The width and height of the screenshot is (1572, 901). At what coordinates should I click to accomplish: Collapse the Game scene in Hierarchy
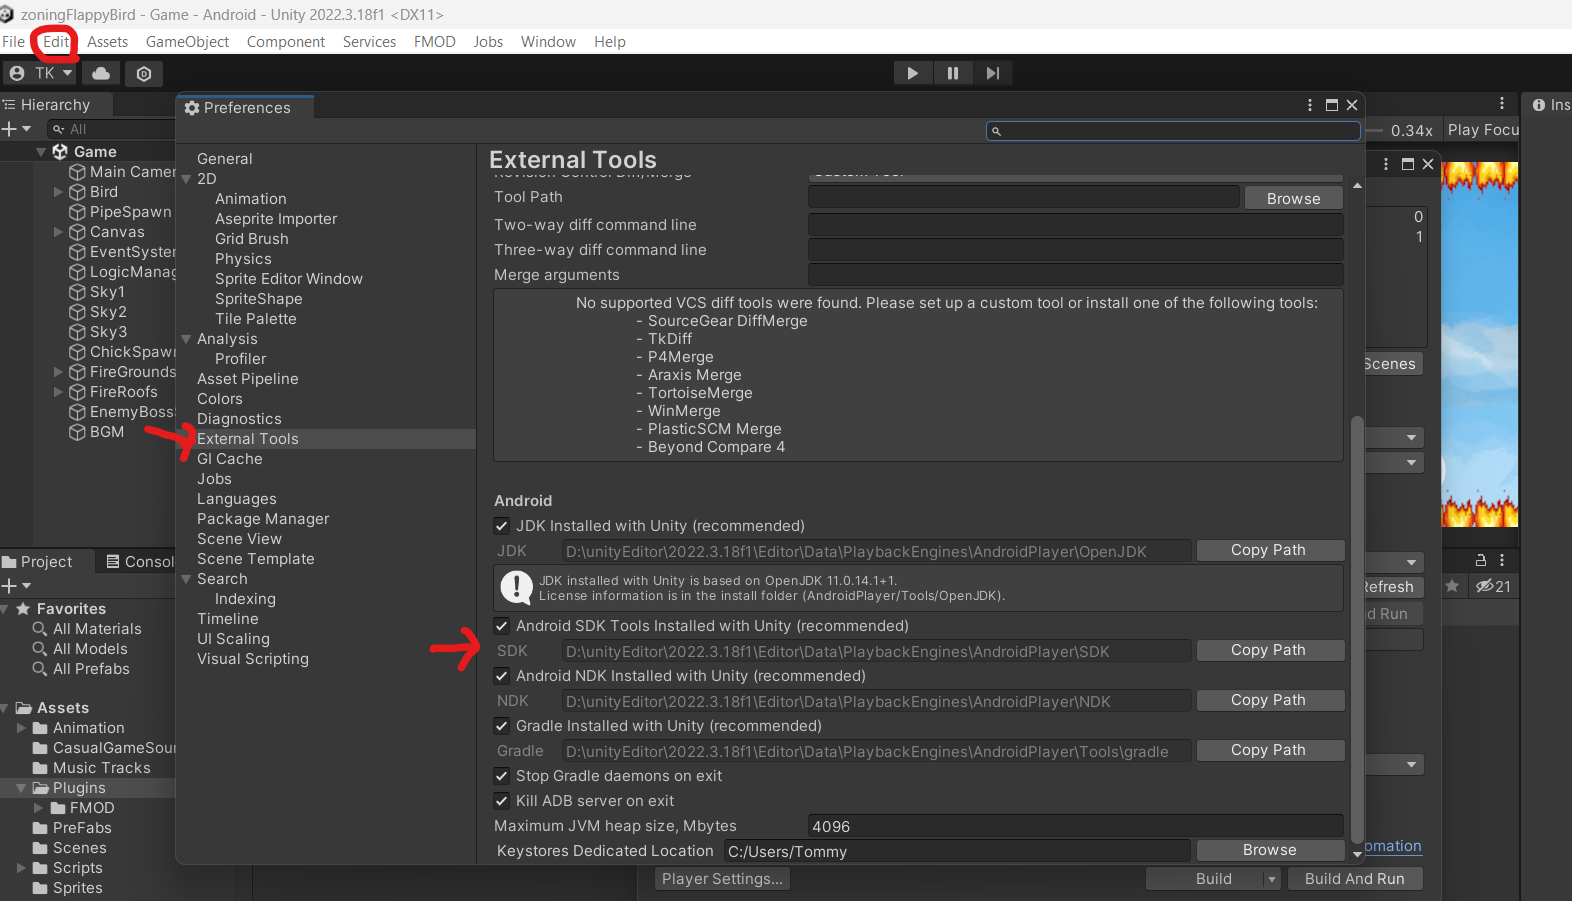pos(41,152)
